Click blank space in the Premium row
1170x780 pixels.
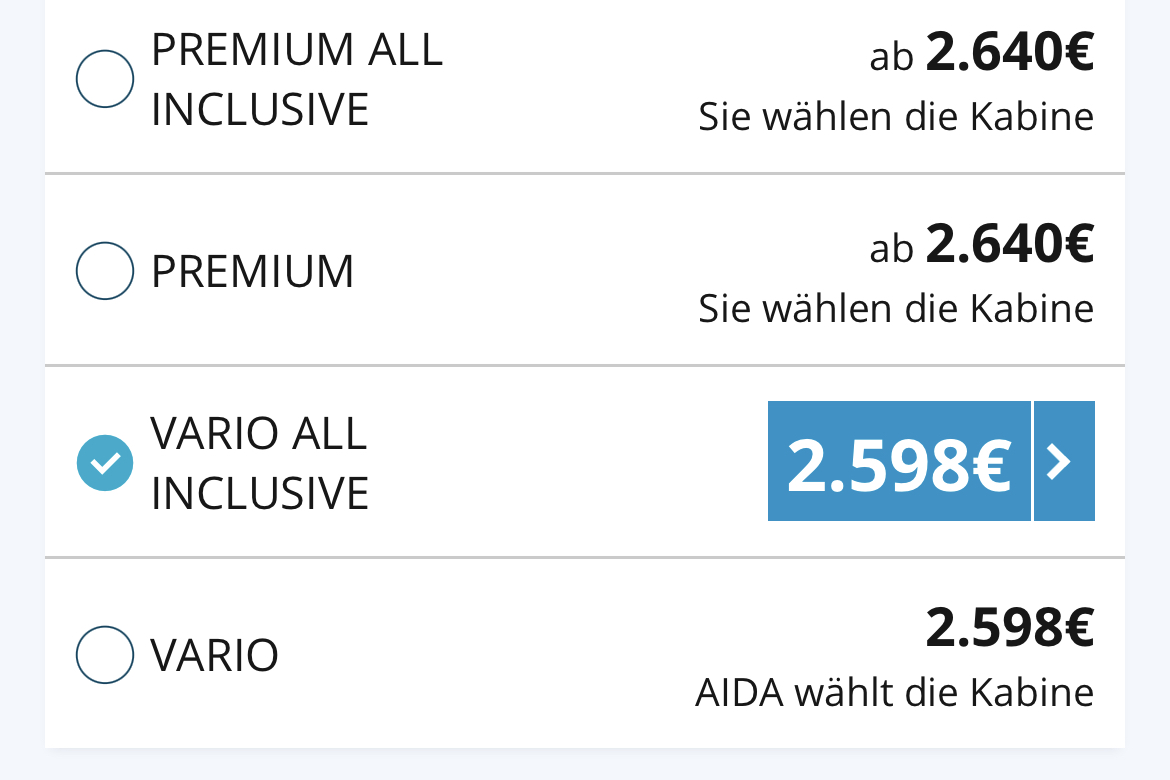[522, 271]
